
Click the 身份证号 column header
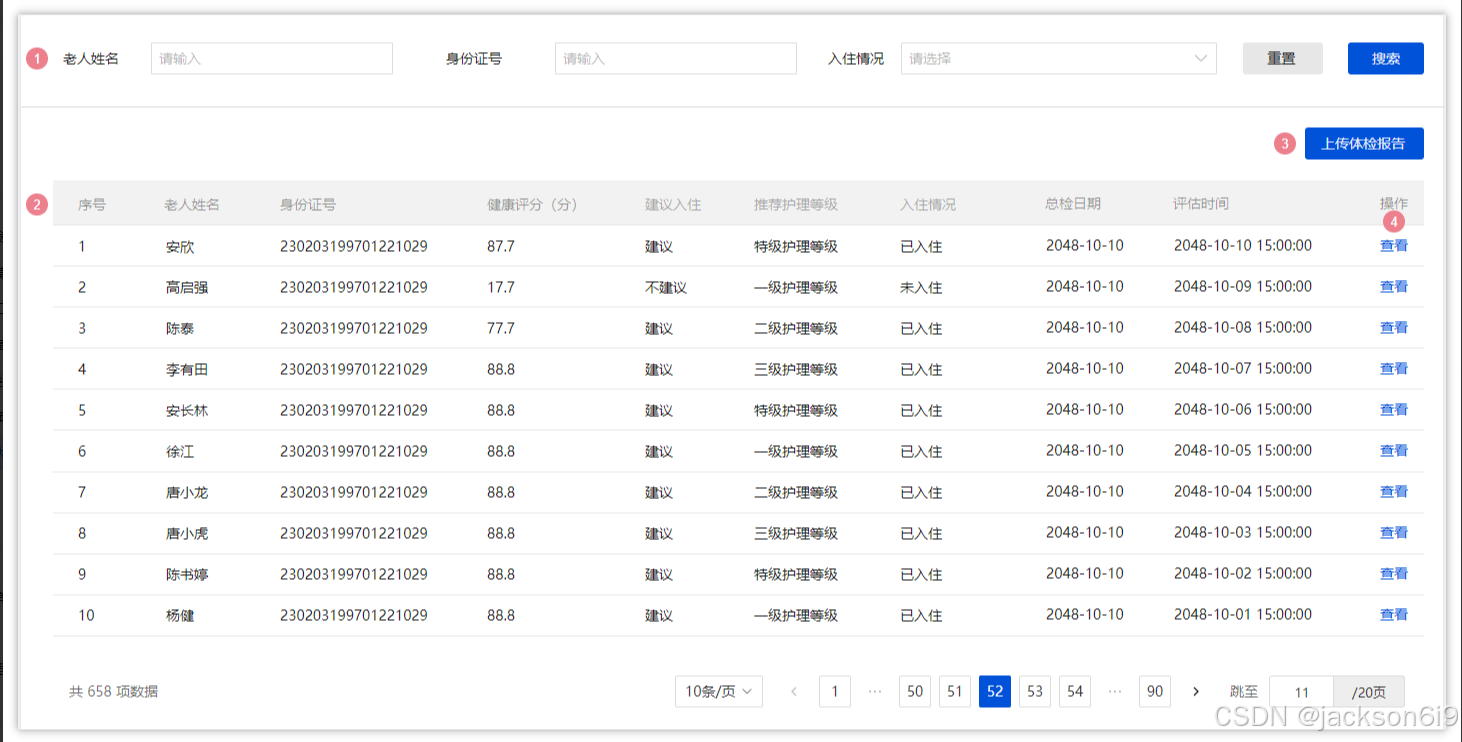(308, 204)
